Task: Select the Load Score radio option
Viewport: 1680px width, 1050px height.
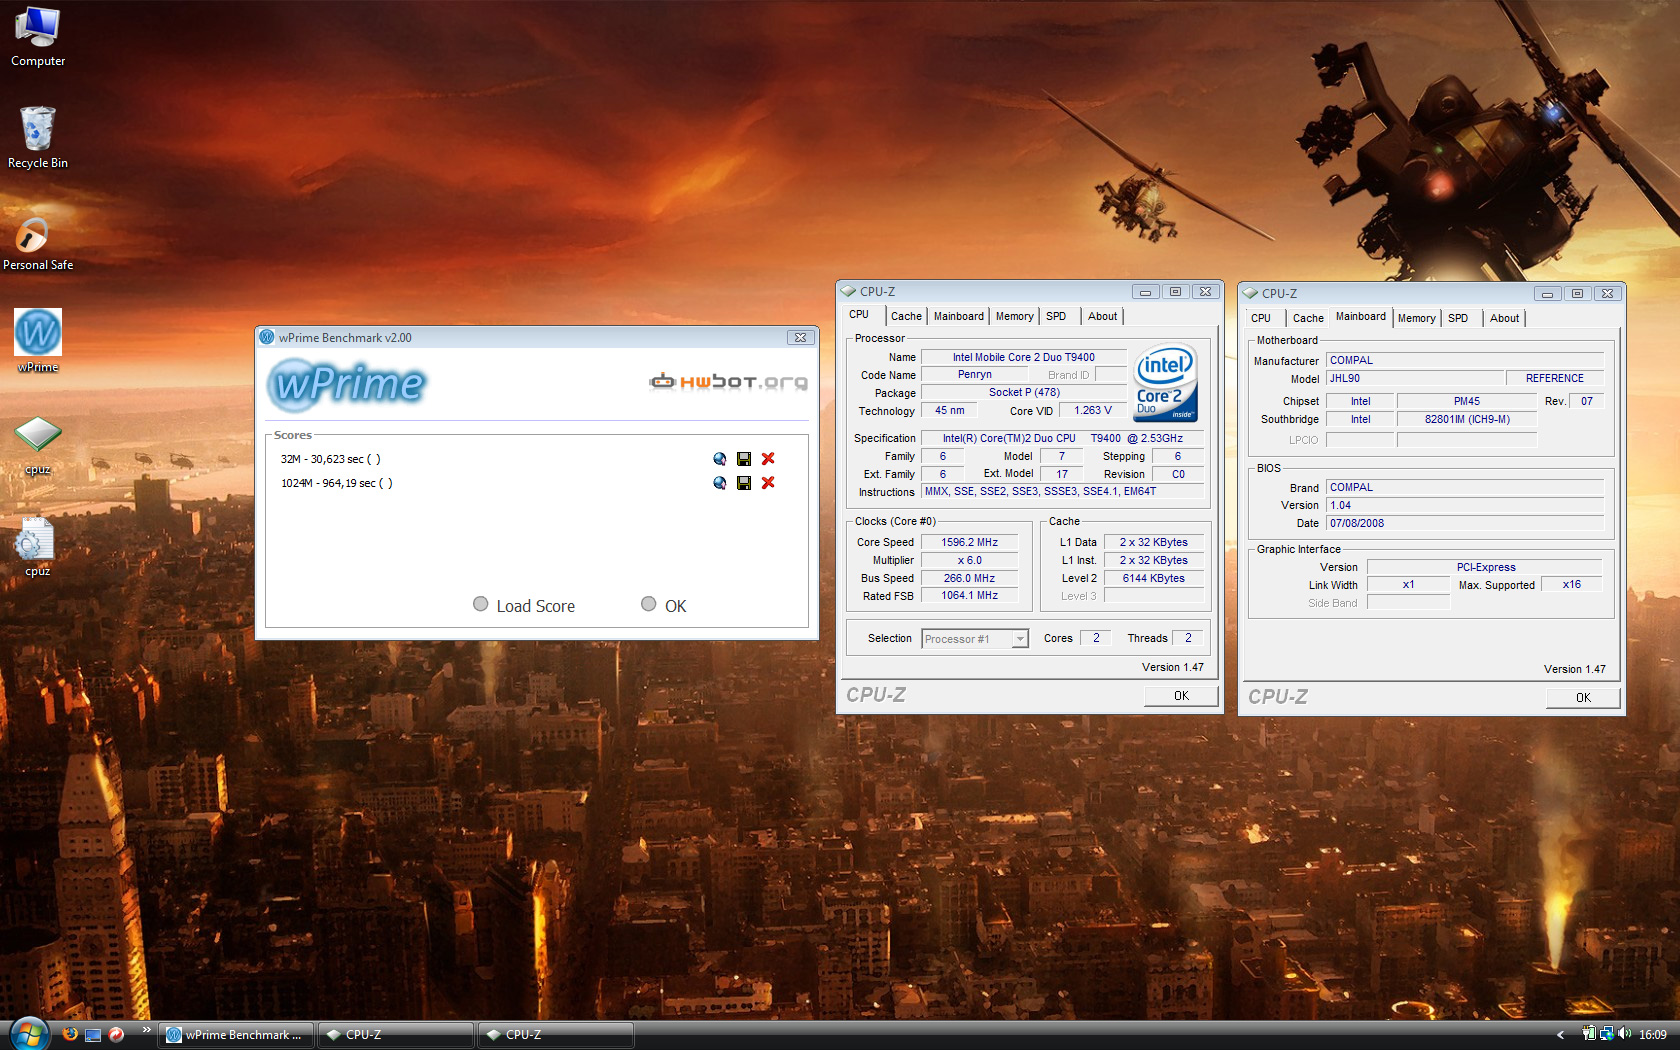Action: tap(481, 604)
